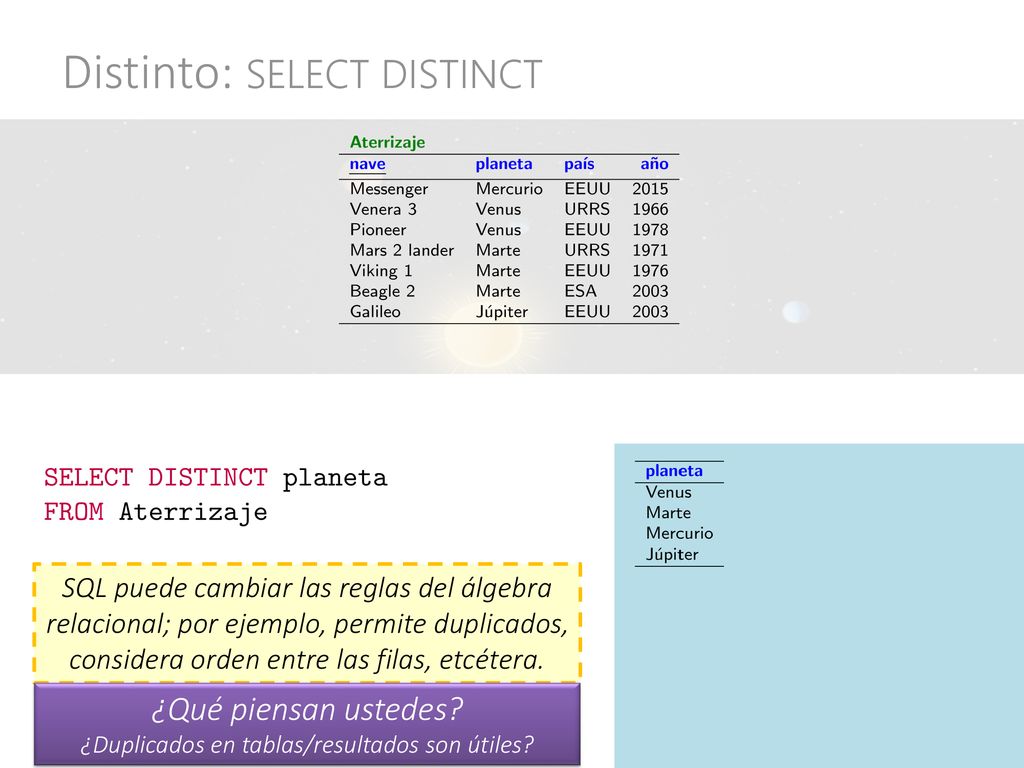Click the "Pioneer" cell
Image resolution: width=1024 pixels, height=768 pixels.
pos(377,230)
